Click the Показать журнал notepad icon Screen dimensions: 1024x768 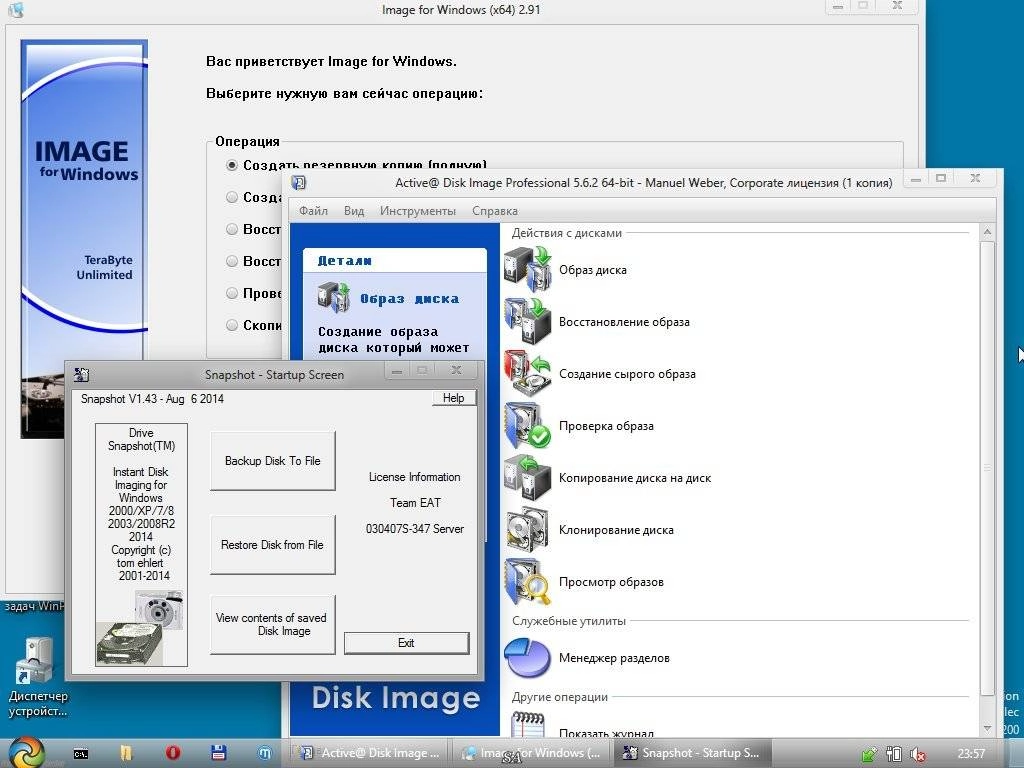click(x=528, y=725)
